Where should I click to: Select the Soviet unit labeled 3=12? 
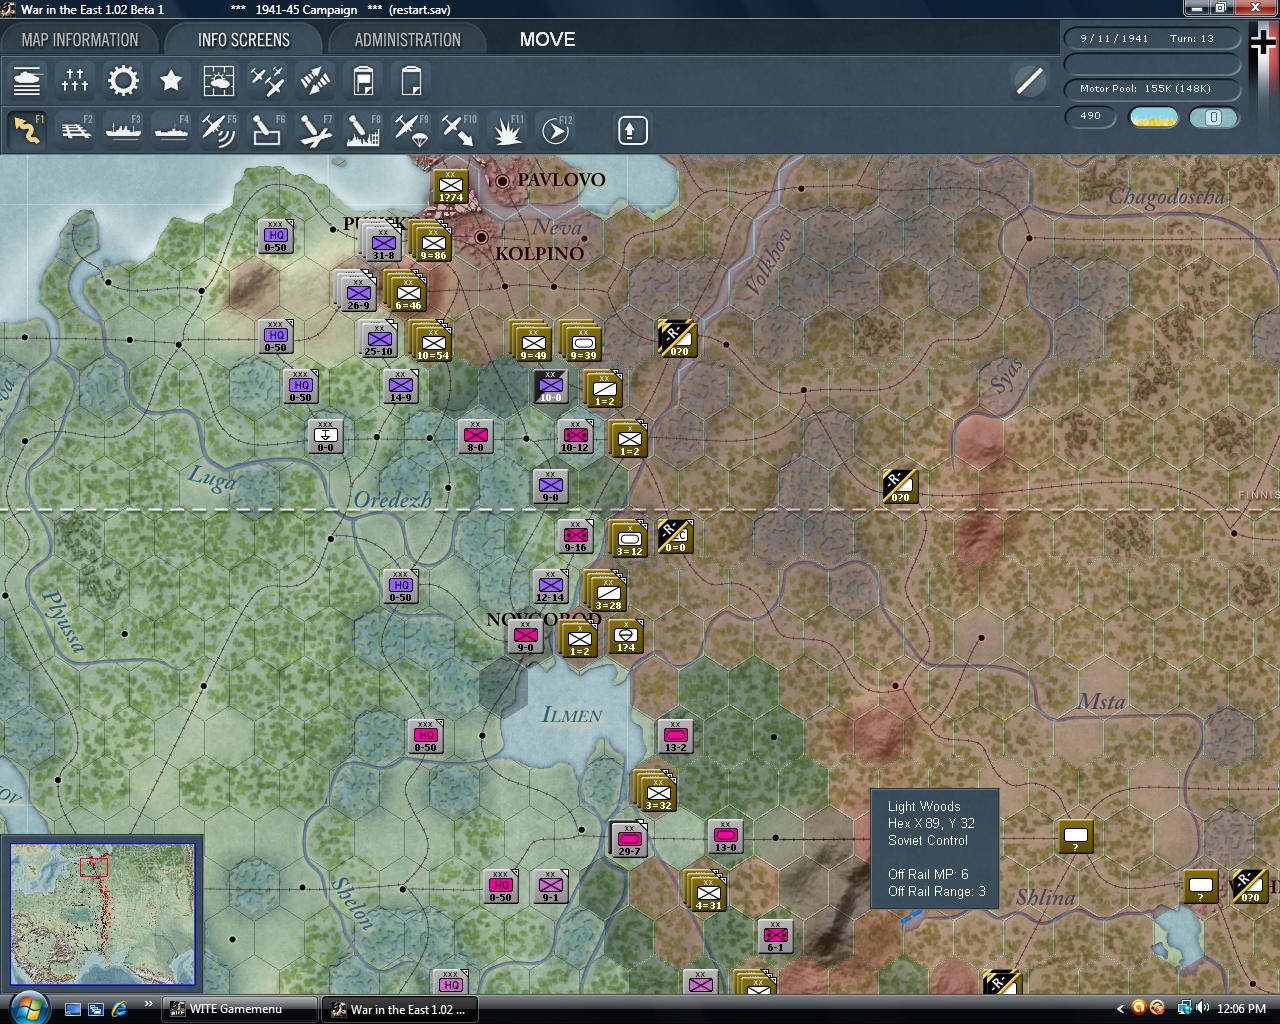(x=629, y=540)
